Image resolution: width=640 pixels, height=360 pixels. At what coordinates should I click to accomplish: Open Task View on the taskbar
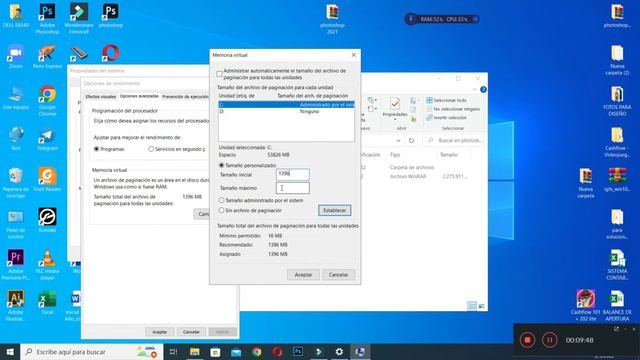click(173, 352)
